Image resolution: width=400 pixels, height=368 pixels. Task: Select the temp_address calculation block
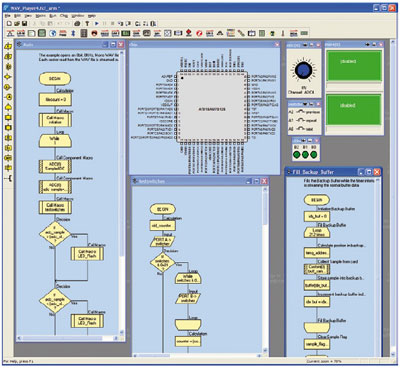click(x=317, y=253)
